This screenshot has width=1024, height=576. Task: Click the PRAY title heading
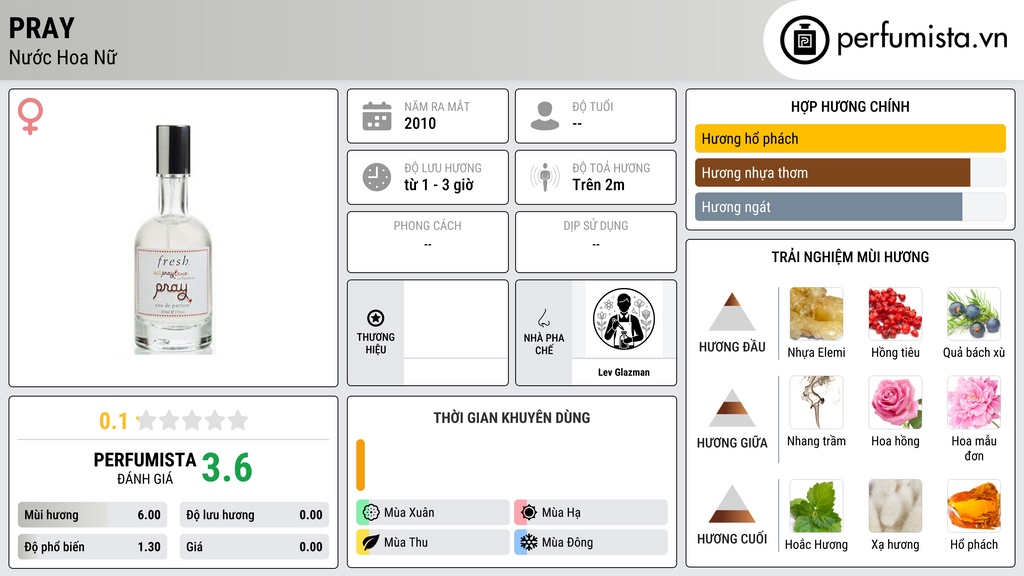[42, 28]
